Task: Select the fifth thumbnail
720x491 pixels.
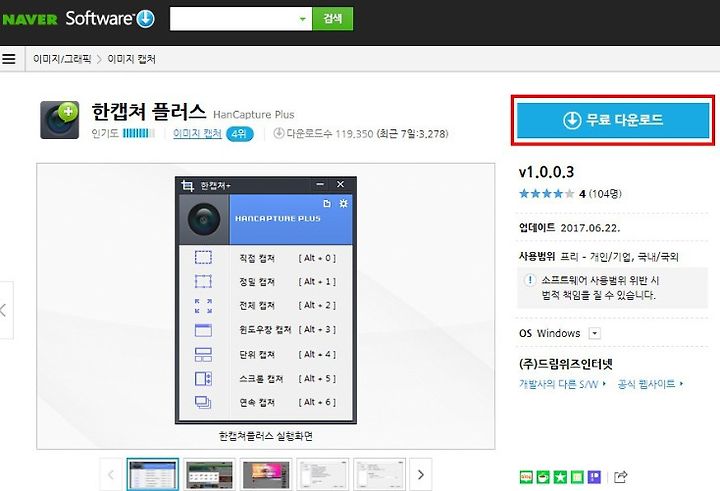Action: tap(379, 474)
